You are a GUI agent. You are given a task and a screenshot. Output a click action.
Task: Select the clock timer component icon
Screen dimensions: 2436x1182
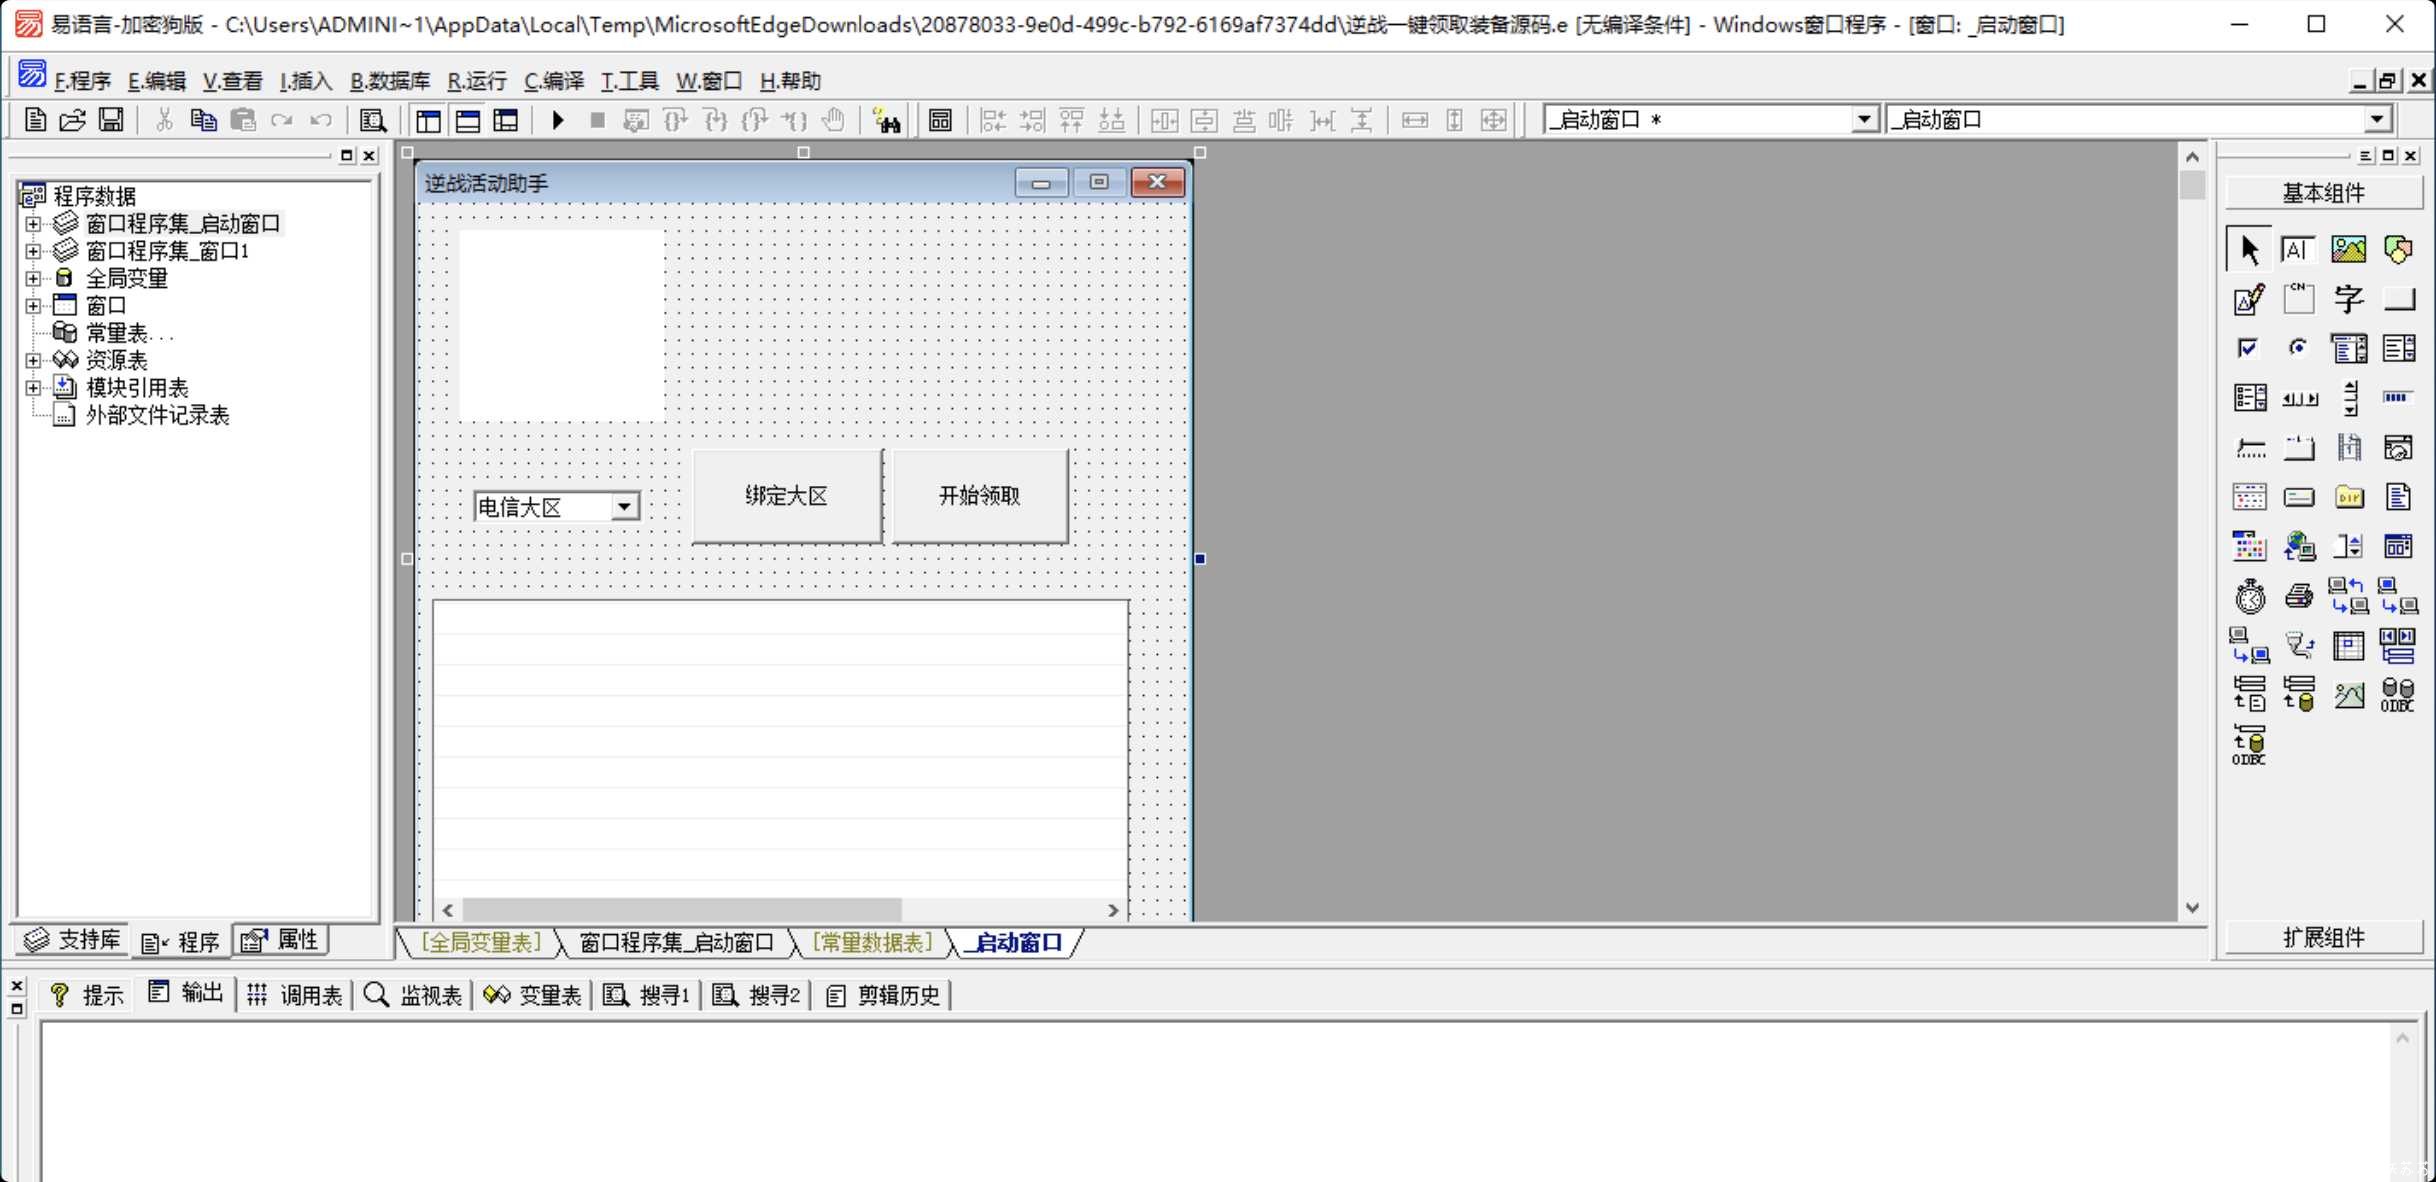coord(2249,596)
